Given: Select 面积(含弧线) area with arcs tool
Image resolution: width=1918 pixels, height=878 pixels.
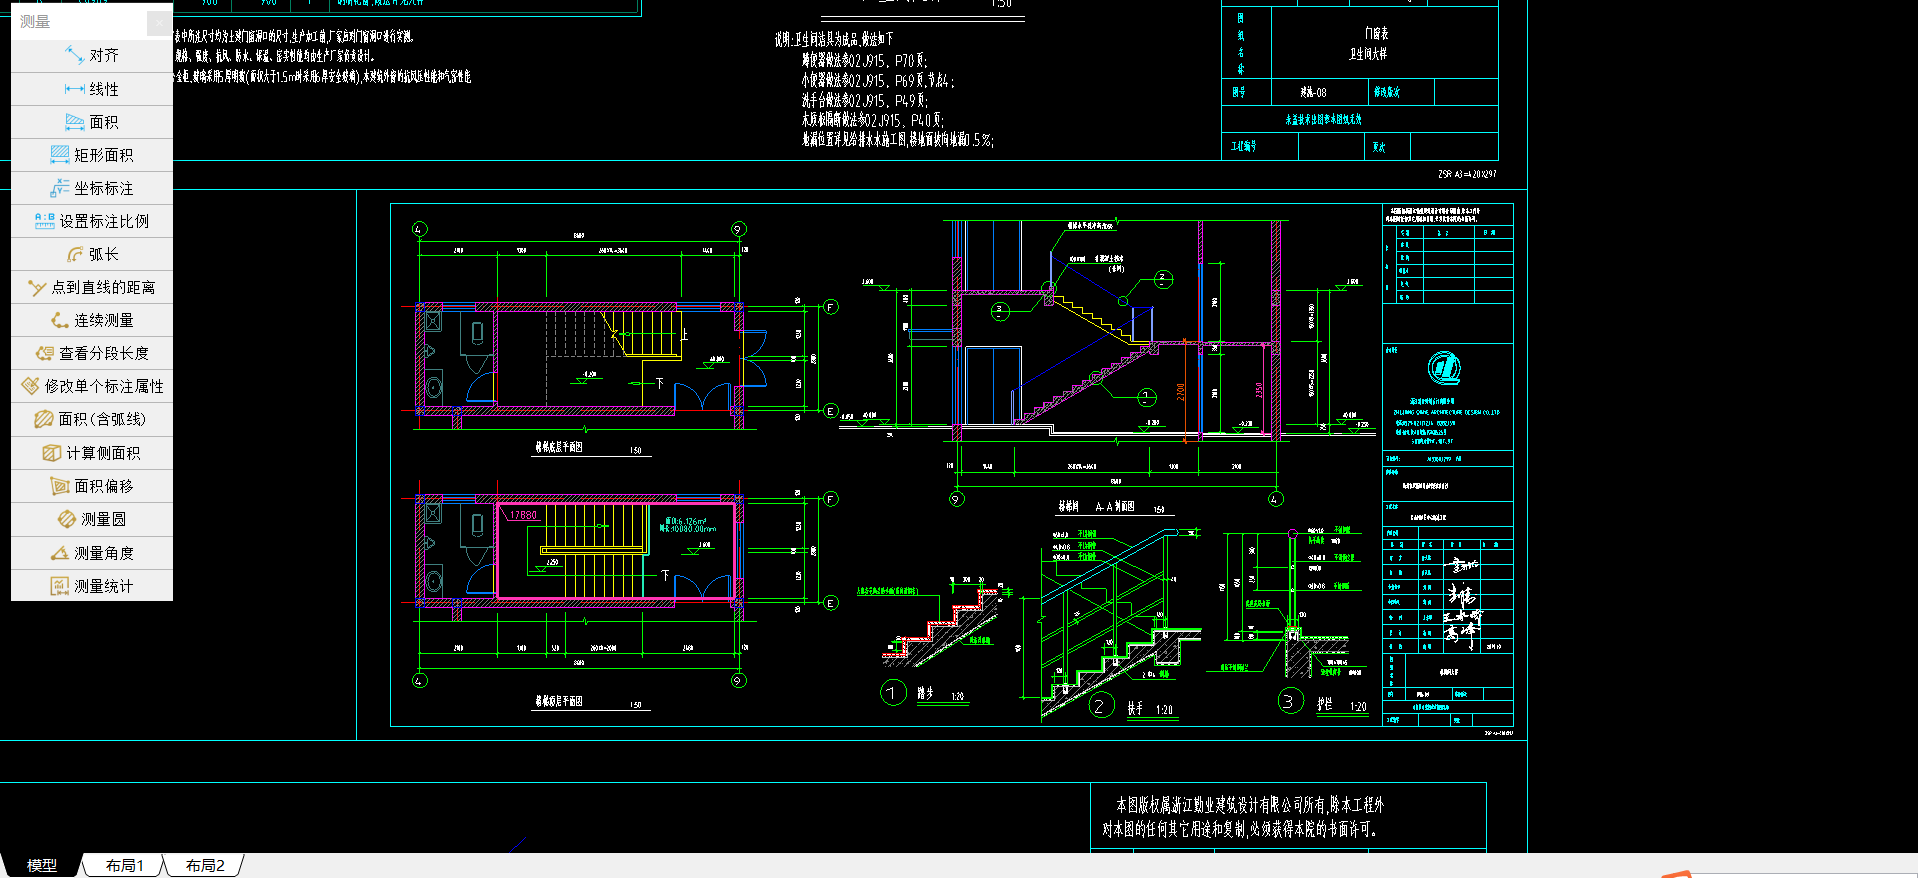Looking at the screenshot, I should tap(92, 419).
